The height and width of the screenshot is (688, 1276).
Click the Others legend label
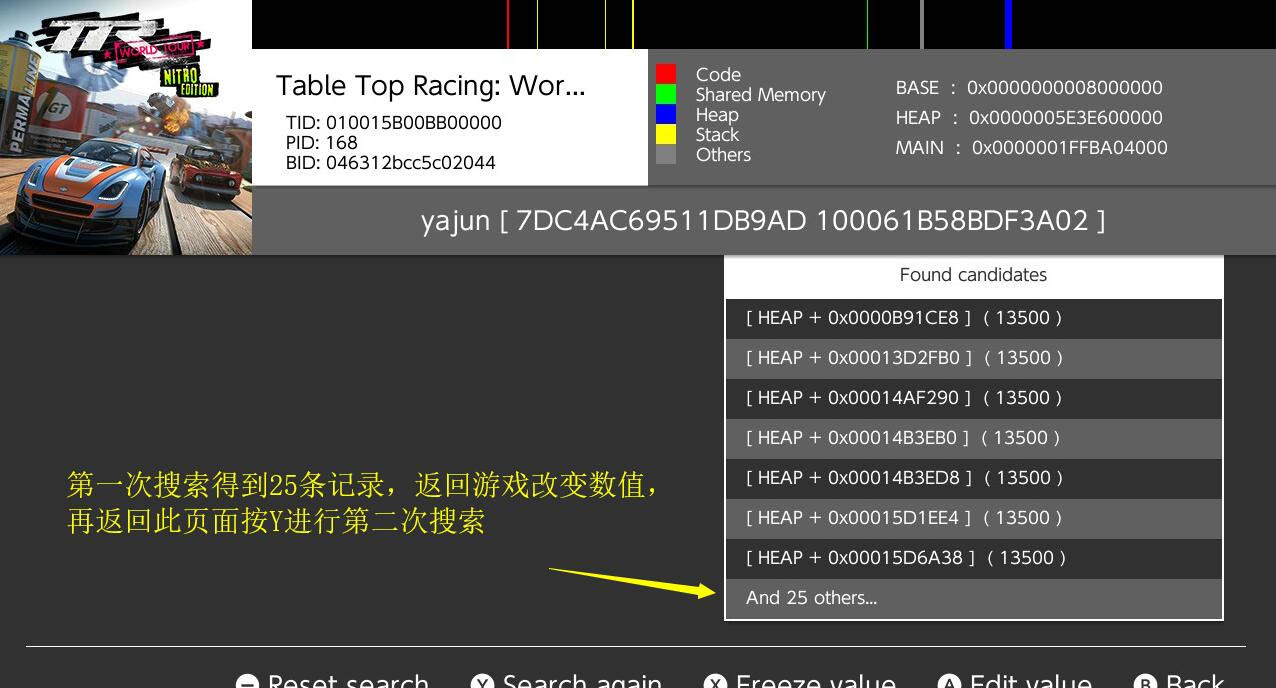click(723, 155)
